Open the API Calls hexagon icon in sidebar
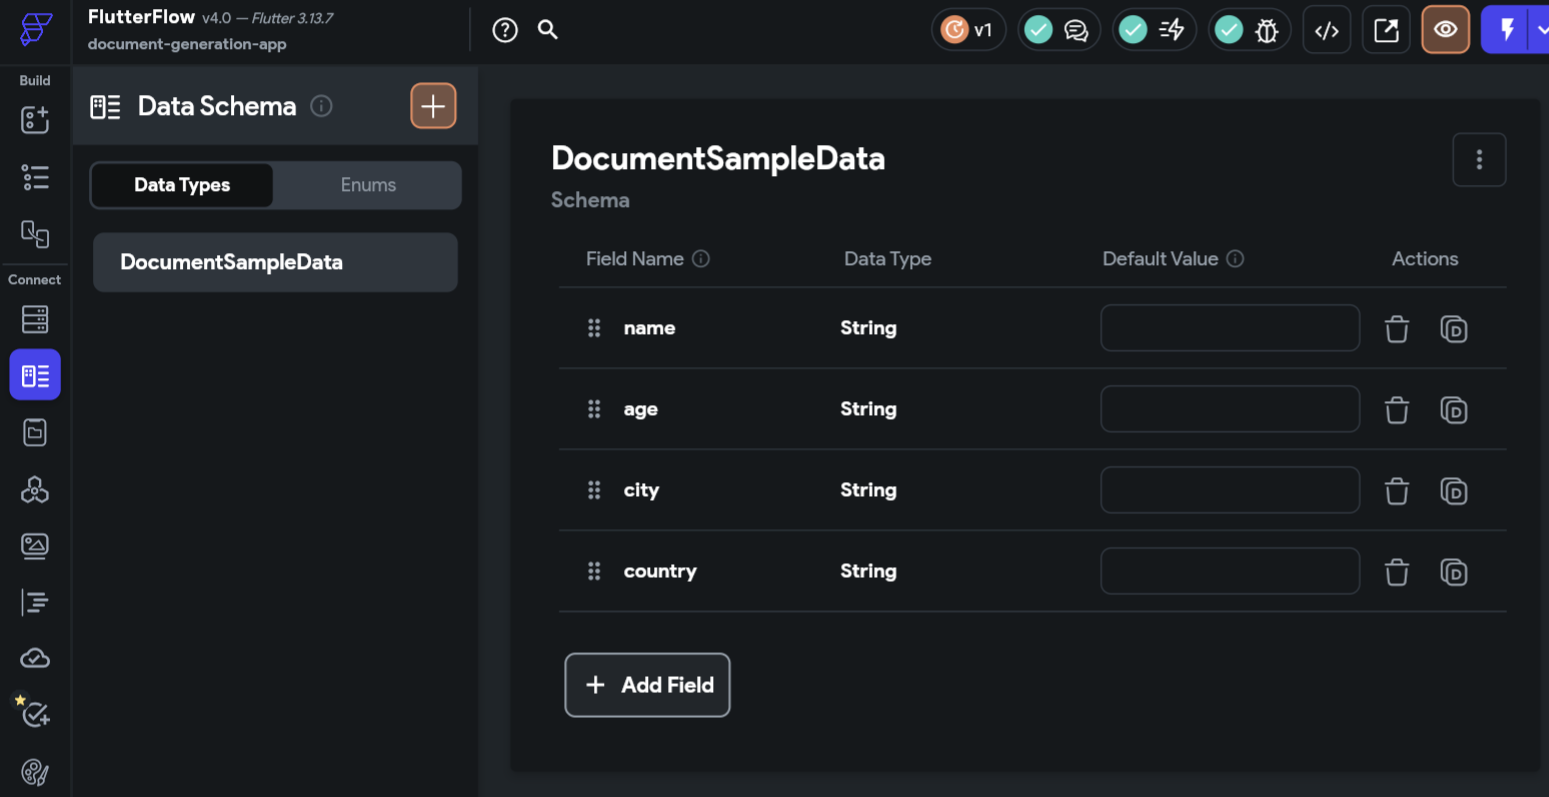Screen dimensions: 1549x797 click(x=35, y=490)
